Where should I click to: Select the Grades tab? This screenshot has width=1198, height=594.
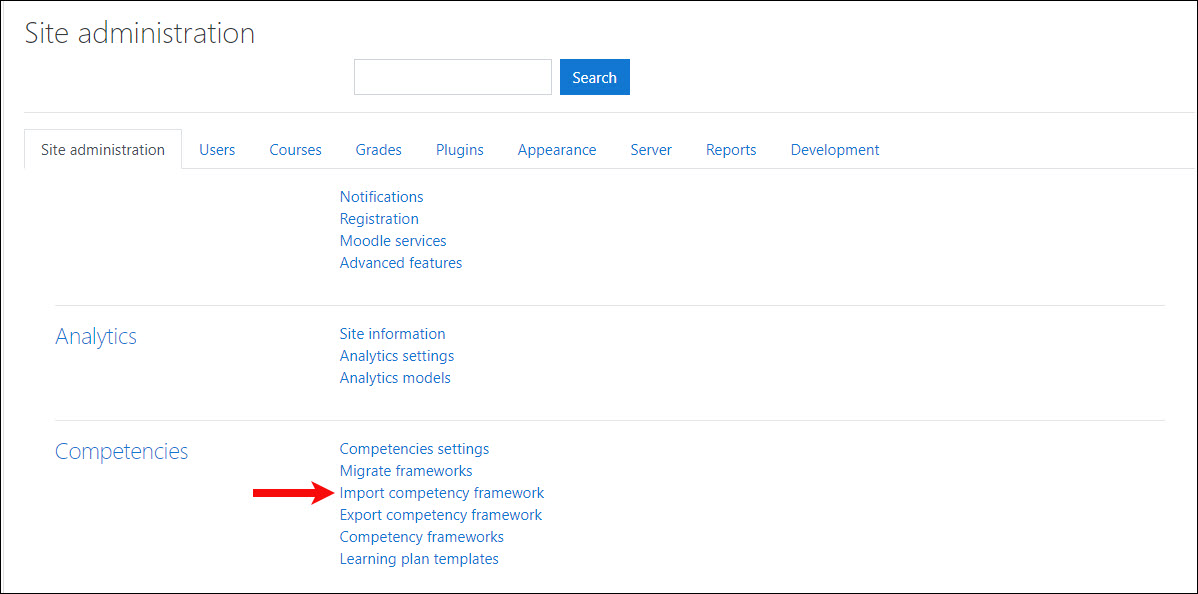click(x=378, y=150)
